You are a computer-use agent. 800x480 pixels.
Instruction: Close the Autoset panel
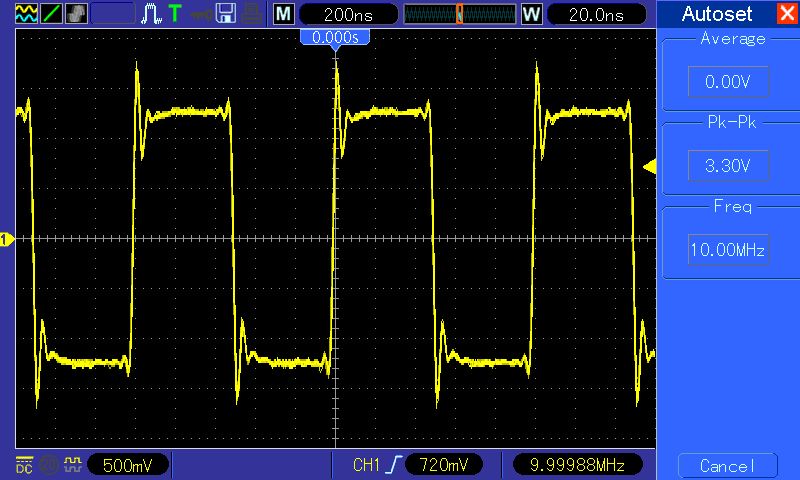[x=786, y=13]
